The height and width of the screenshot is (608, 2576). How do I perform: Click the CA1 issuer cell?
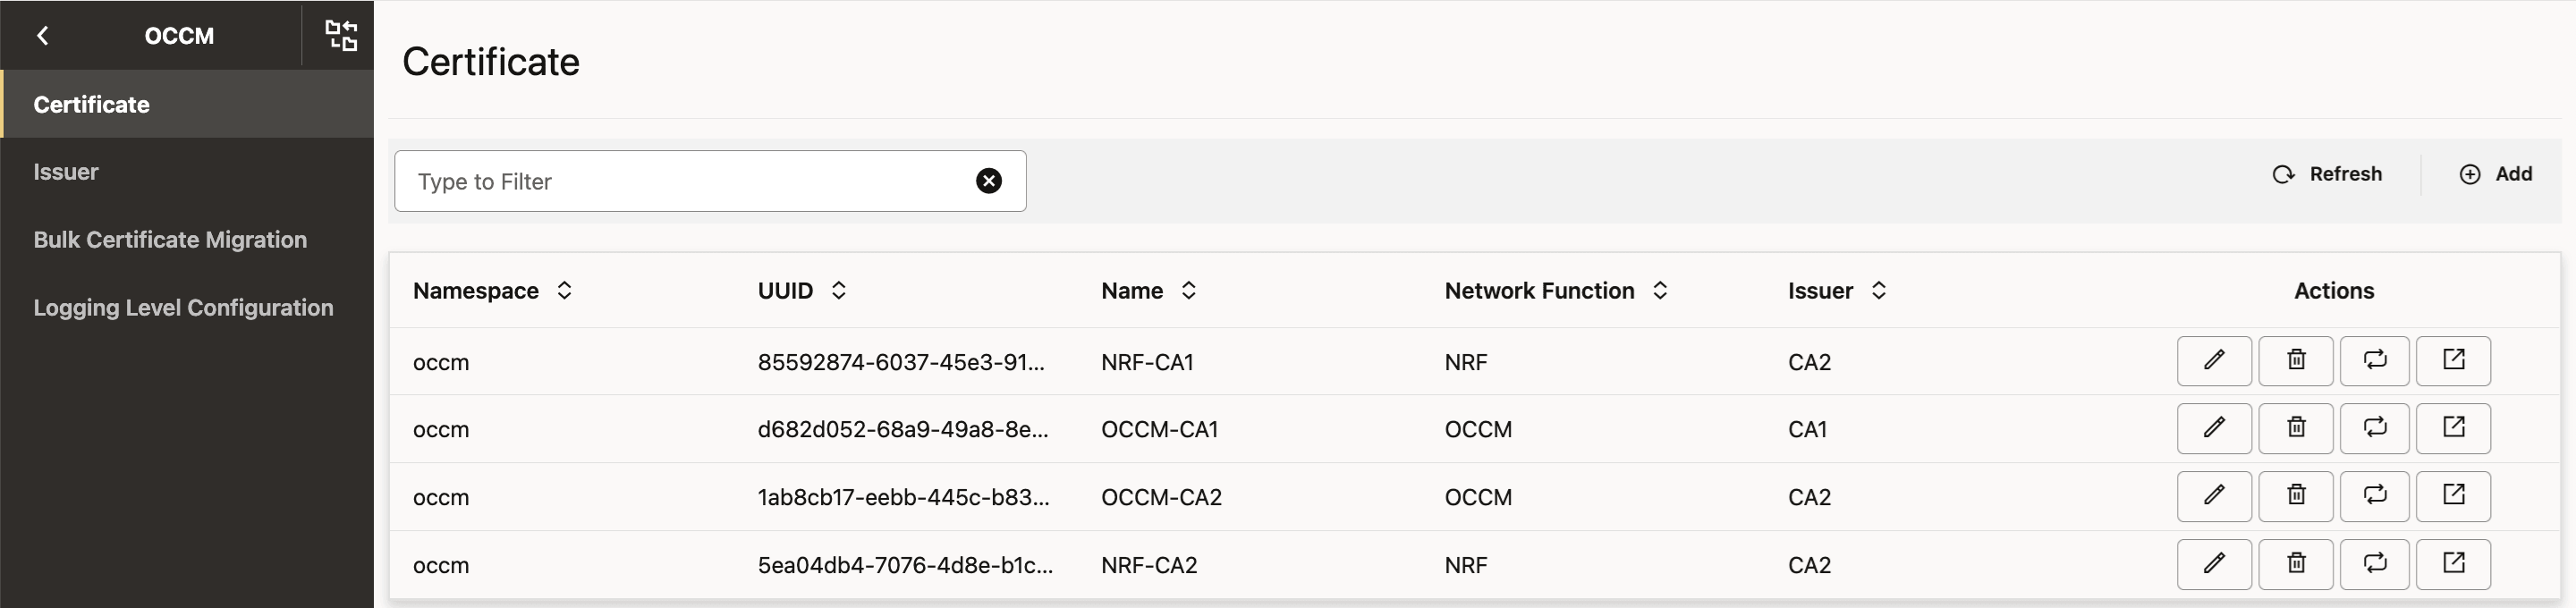1807,430
